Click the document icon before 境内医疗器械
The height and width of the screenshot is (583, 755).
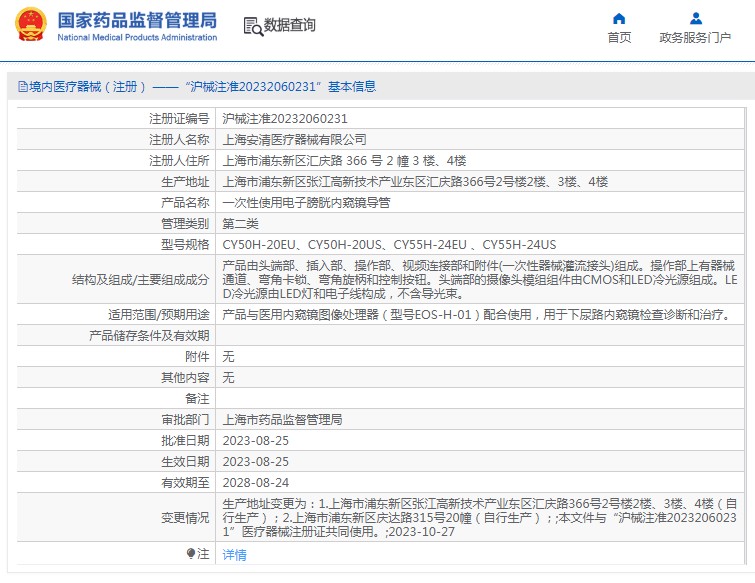coord(21,87)
